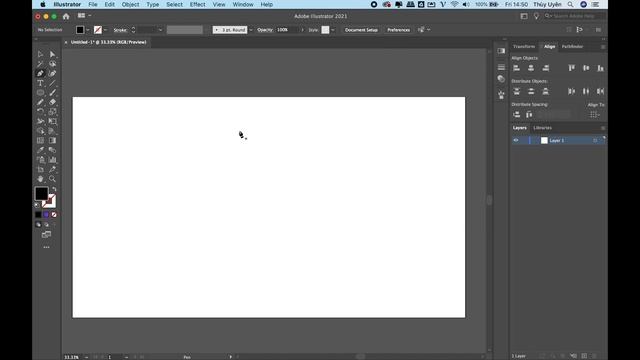The height and width of the screenshot is (360, 640).
Task: Click vertical align bottom icon
Action: pos(600,68)
